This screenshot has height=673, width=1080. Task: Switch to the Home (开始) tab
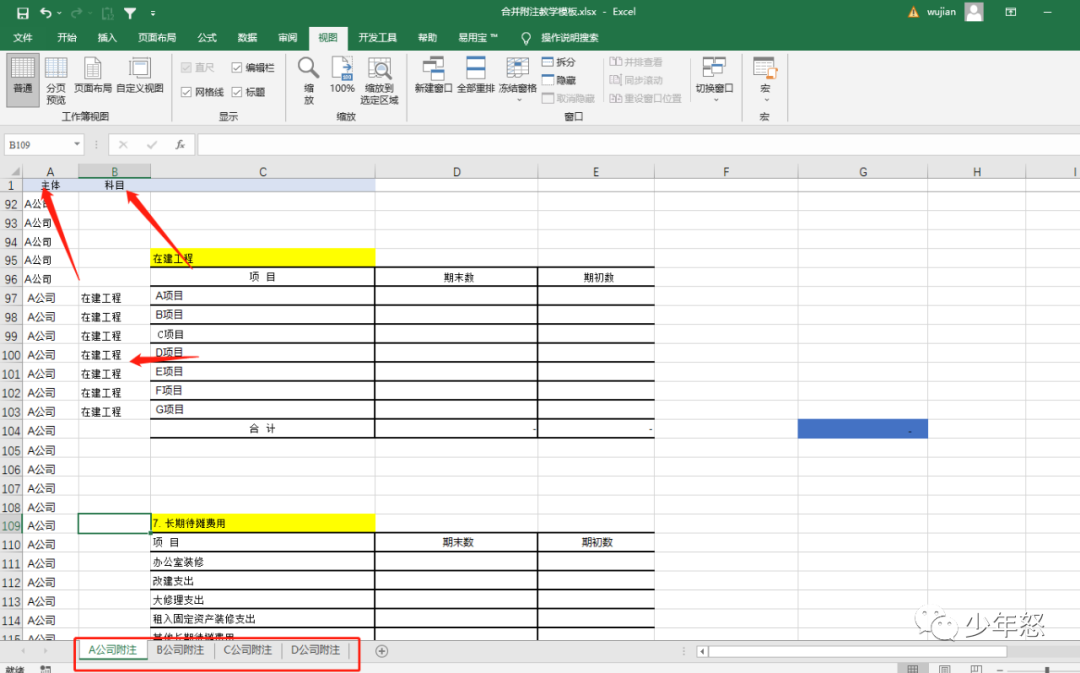[67, 38]
